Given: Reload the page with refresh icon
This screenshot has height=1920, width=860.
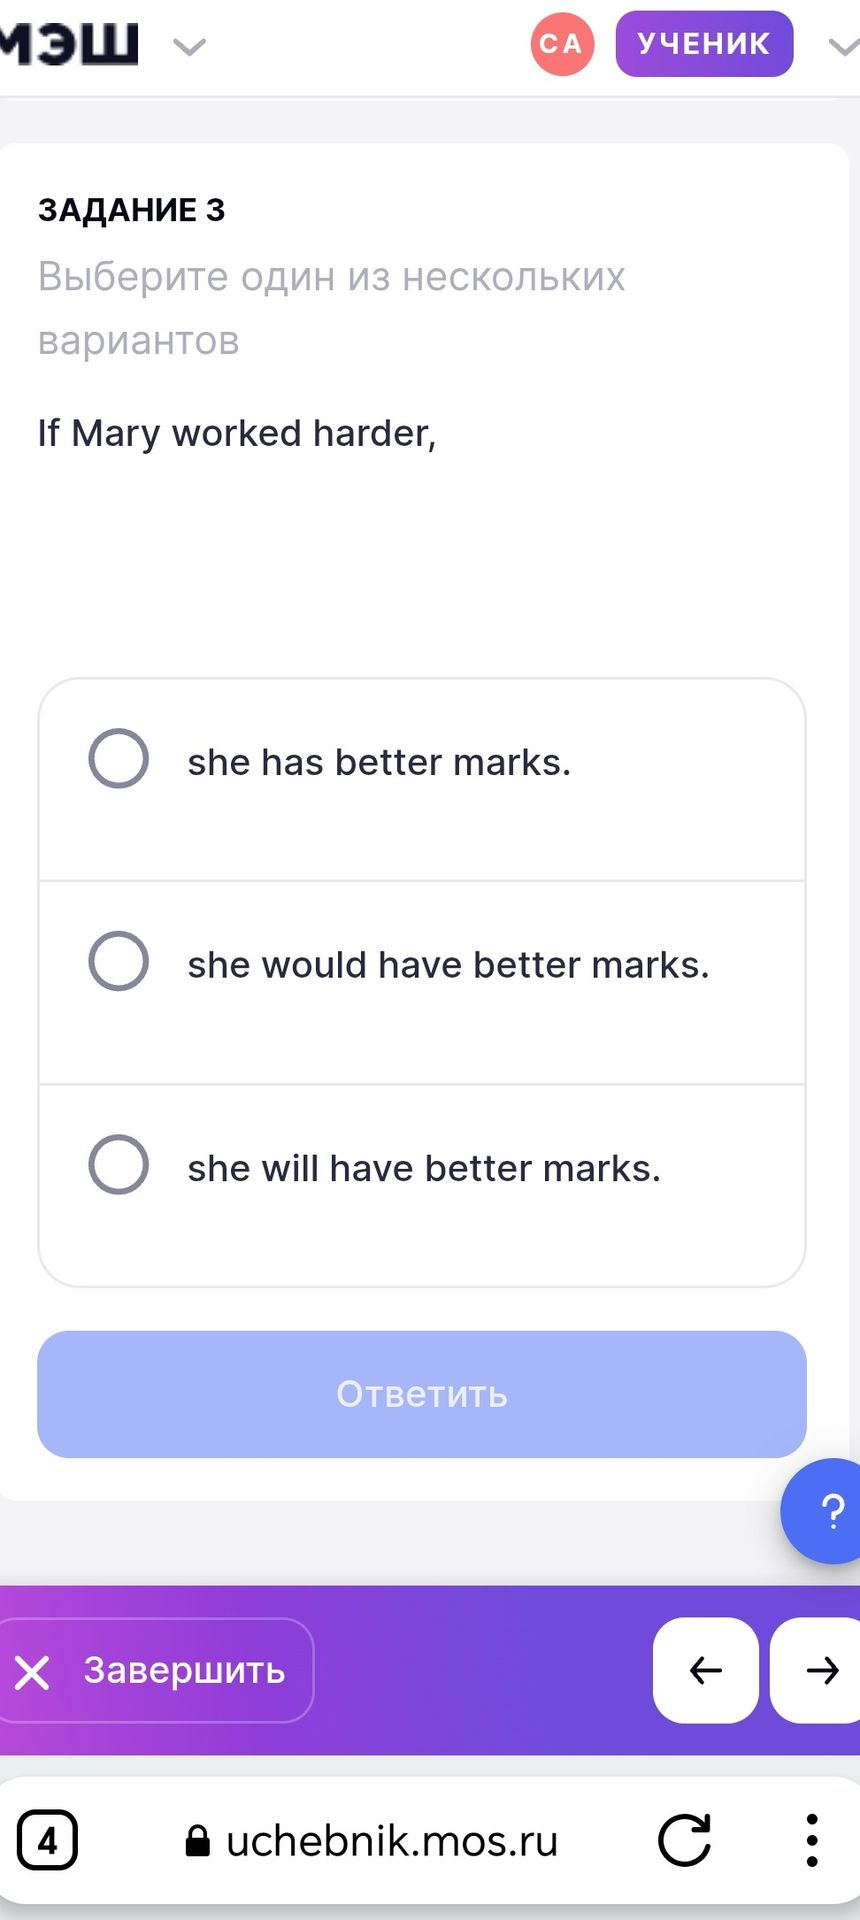Looking at the screenshot, I should 685,1840.
